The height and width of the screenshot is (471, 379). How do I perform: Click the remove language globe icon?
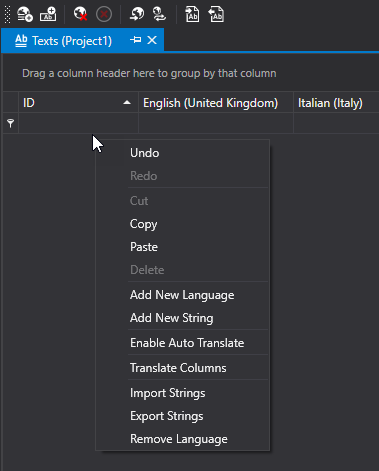80,14
